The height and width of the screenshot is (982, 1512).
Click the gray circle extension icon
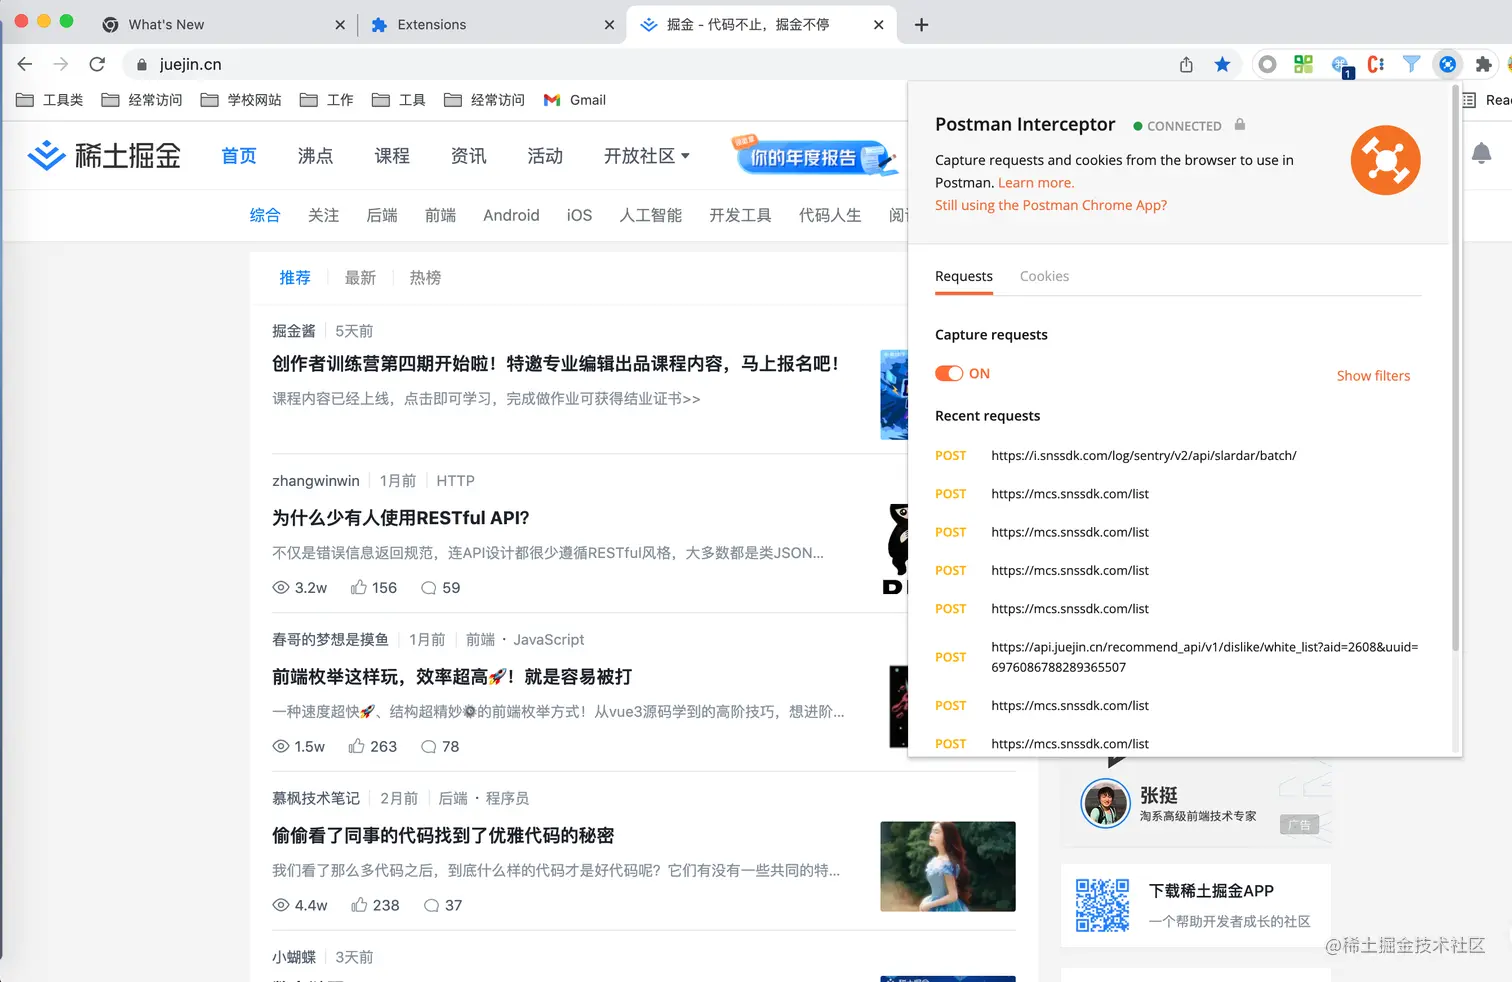(1267, 64)
